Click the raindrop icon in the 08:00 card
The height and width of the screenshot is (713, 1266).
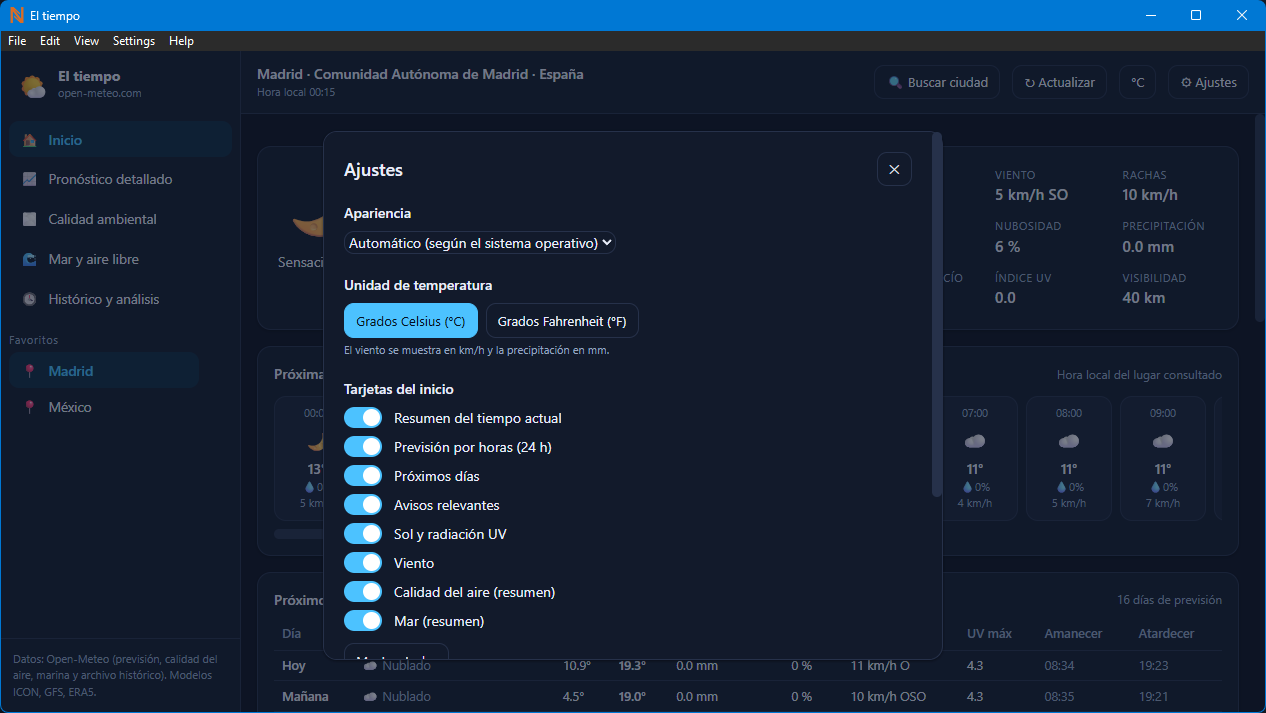(1061, 487)
